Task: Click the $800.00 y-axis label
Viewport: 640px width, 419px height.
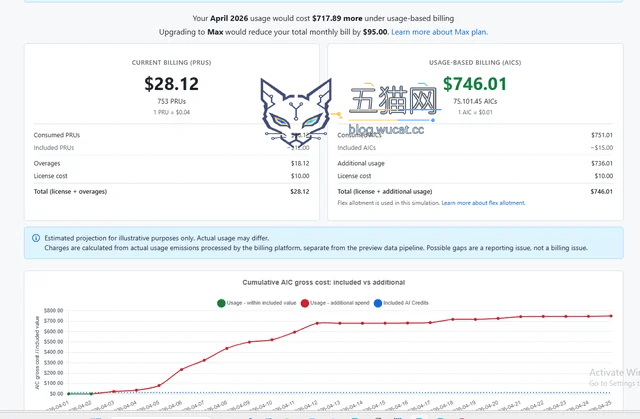Action: [x=53, y=310]
